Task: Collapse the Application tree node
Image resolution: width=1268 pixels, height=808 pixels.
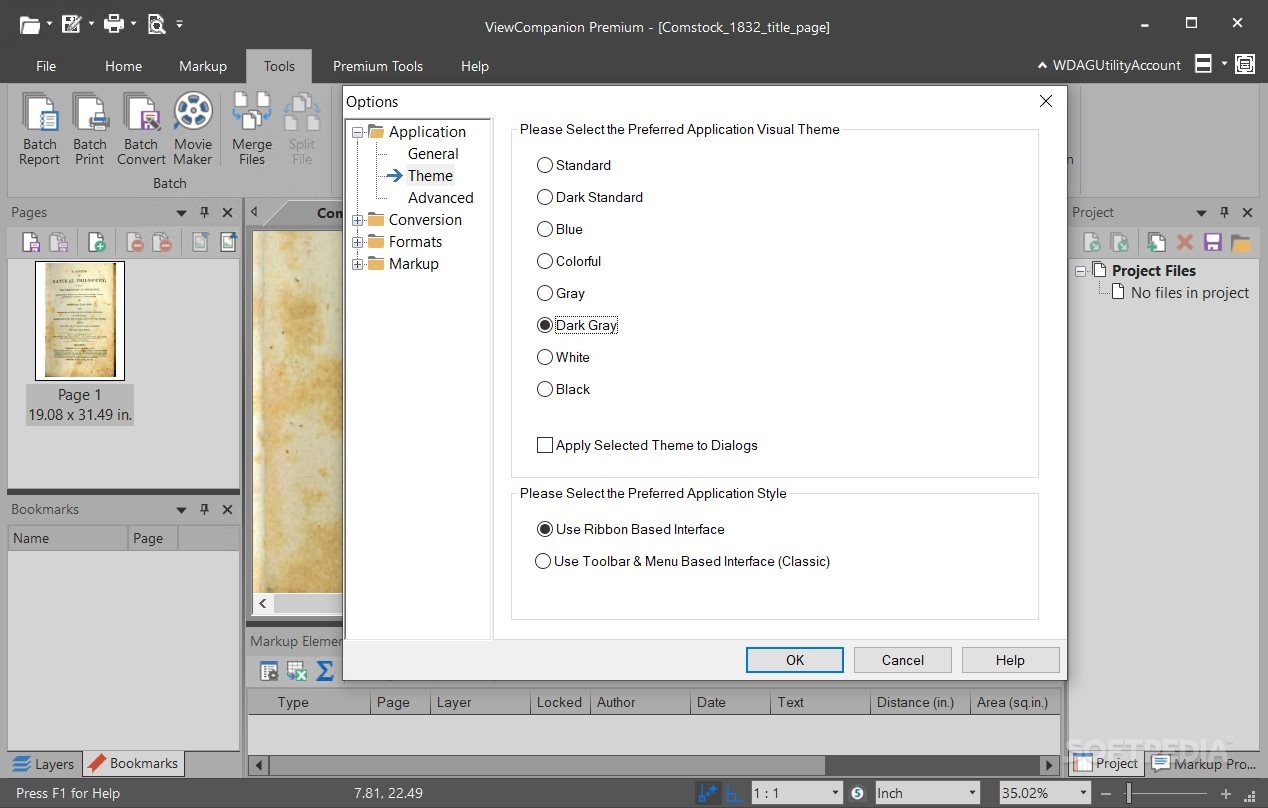Action: pos(358,132)
